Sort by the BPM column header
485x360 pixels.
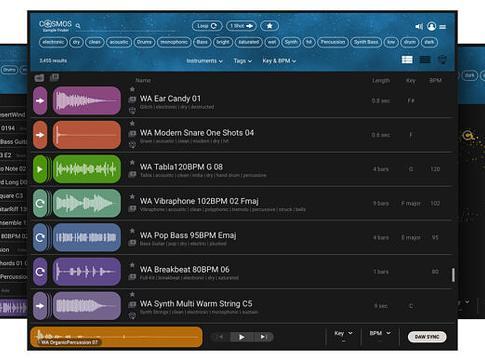435,80
